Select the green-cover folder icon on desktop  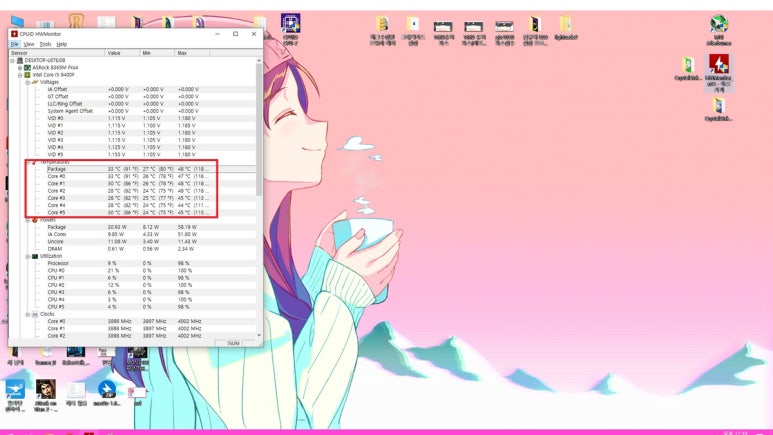pyautogui.click(x=687, y=65)
